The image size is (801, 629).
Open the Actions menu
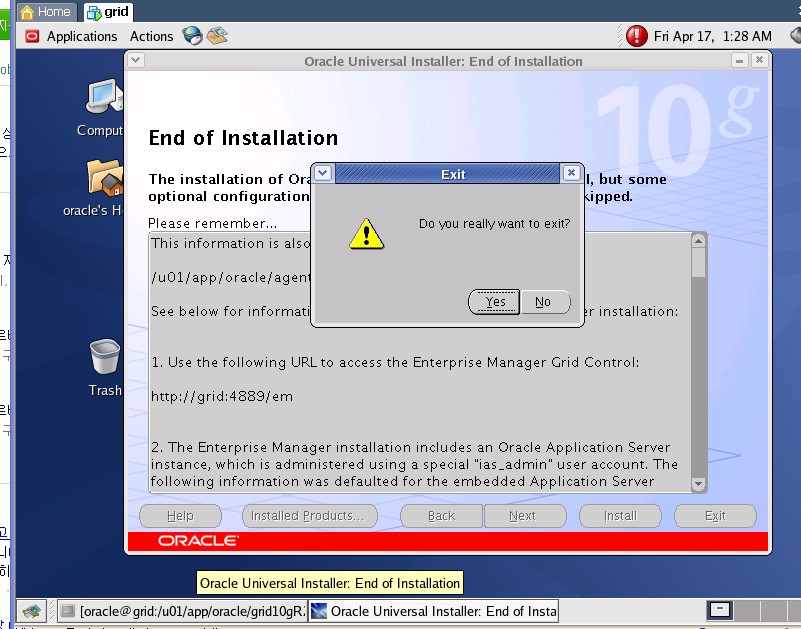pos(151,36)
